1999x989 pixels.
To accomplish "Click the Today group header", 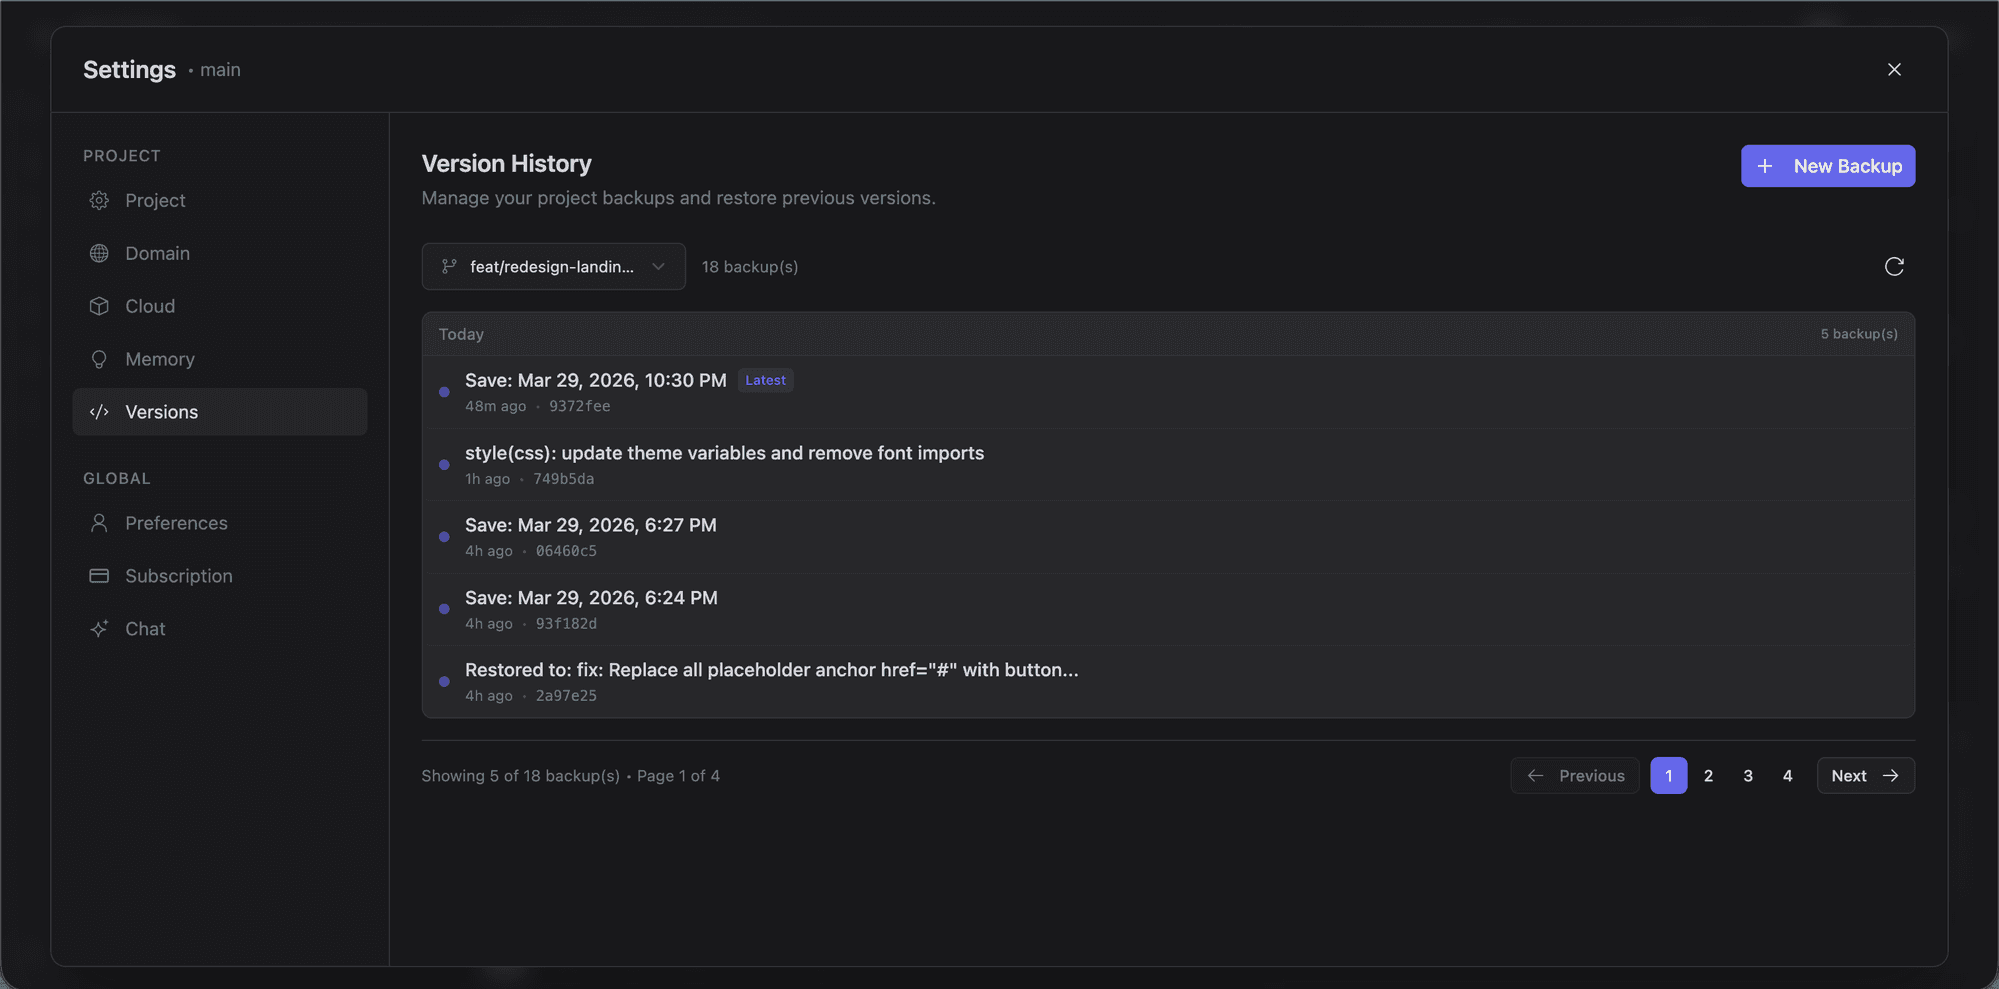I will (1168, 334).
